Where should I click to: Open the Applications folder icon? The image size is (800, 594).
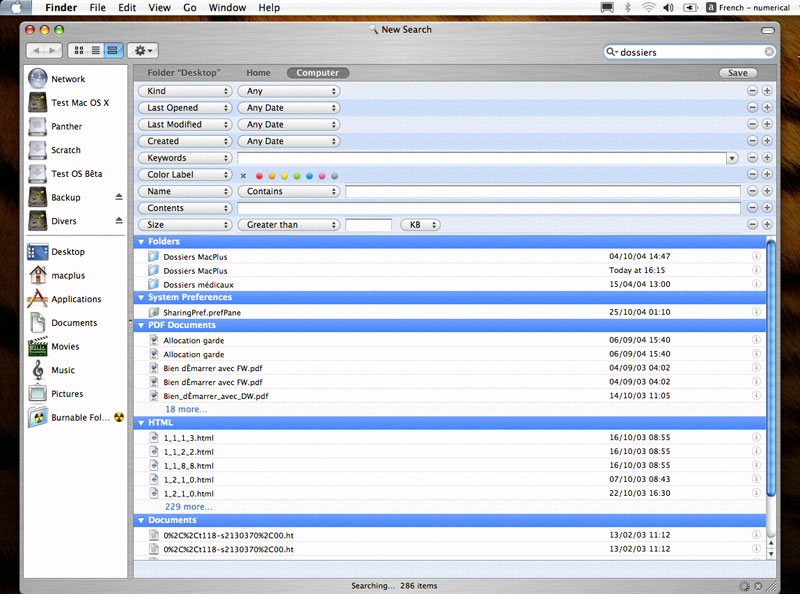[x=38, y=299]
